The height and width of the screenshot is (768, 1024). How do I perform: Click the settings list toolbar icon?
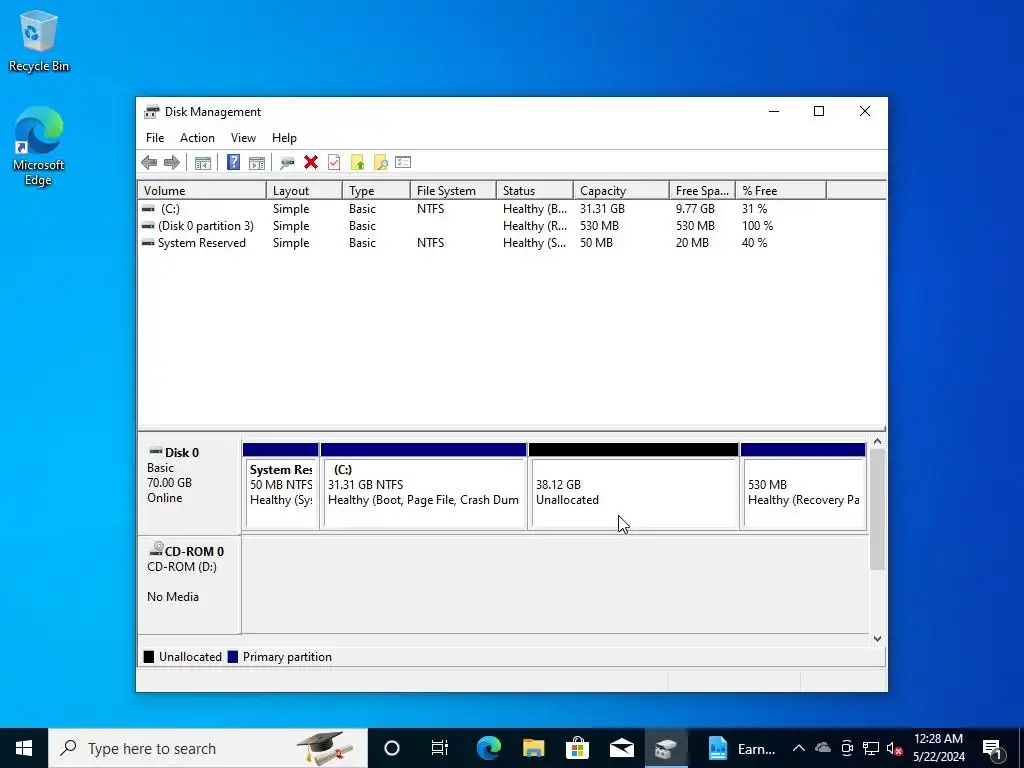403,163
